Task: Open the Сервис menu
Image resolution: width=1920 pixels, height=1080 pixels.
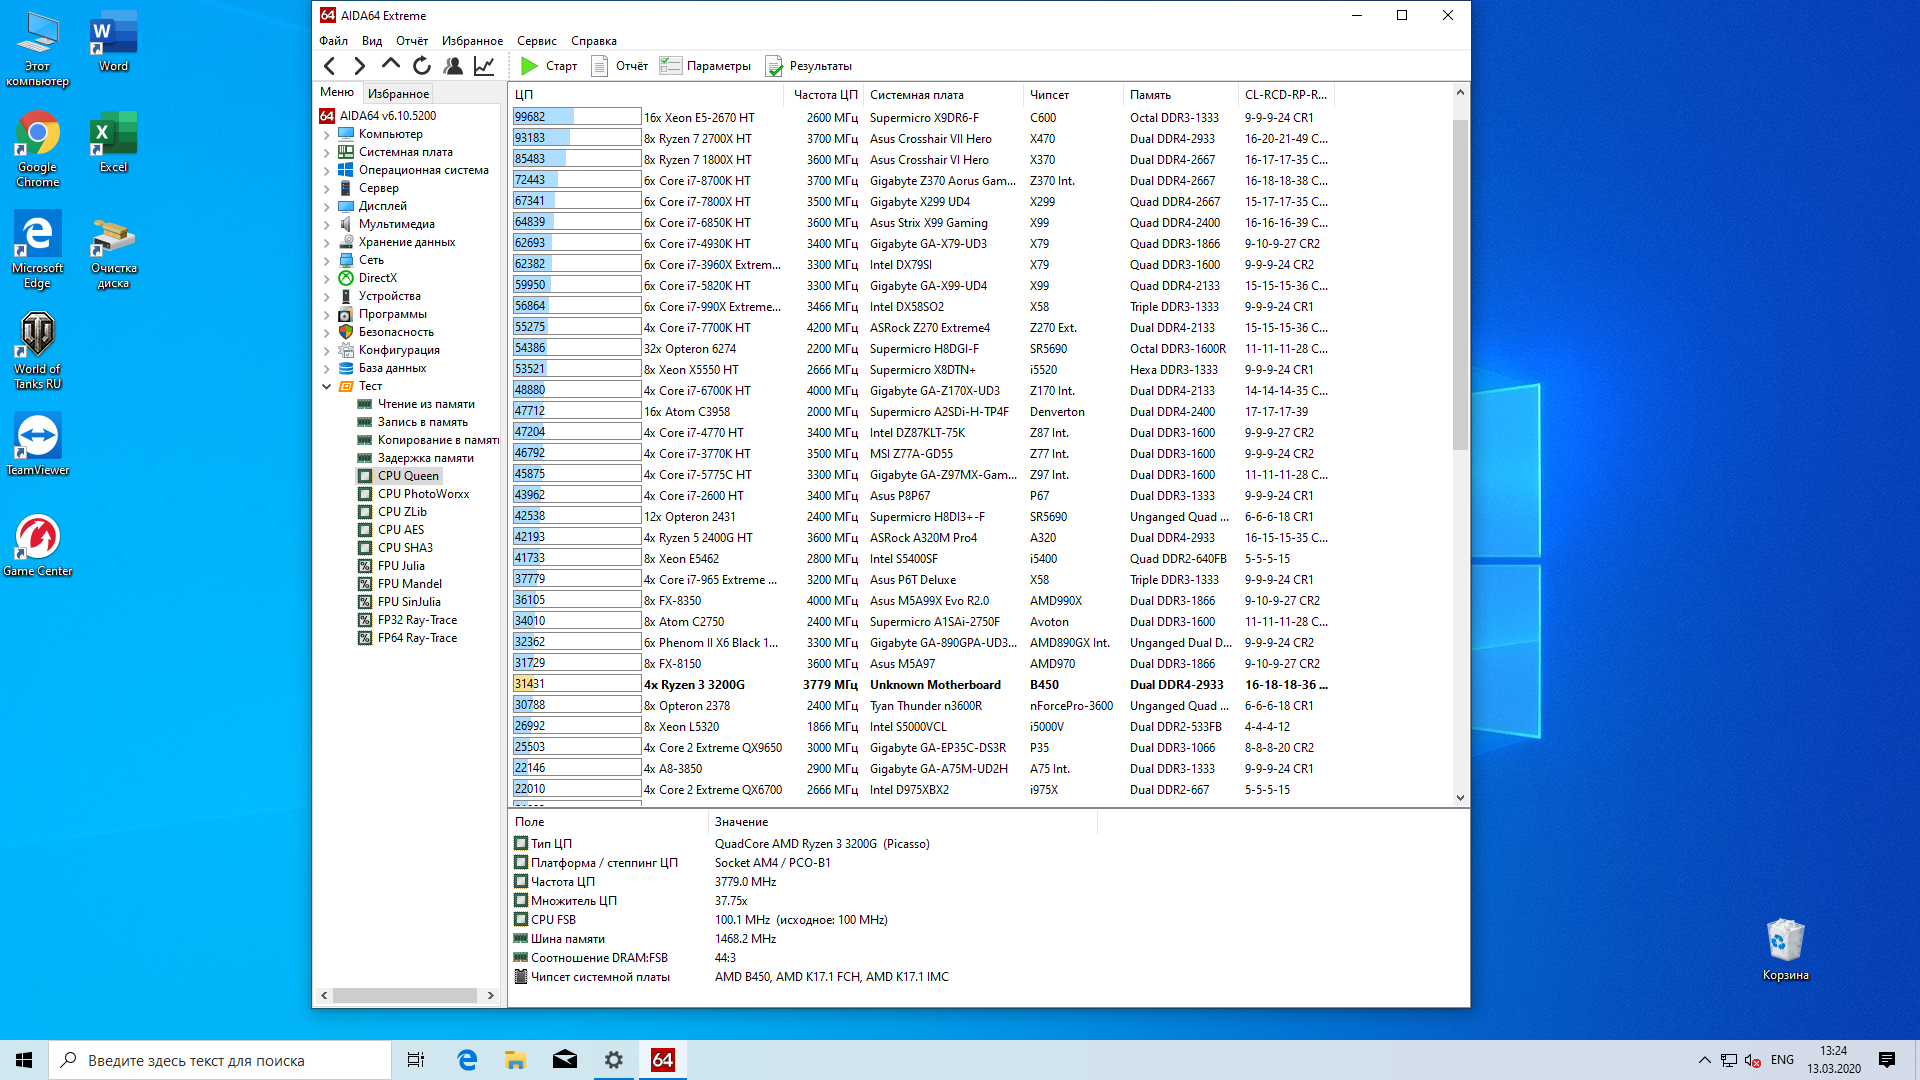Action: coord(537,41)
